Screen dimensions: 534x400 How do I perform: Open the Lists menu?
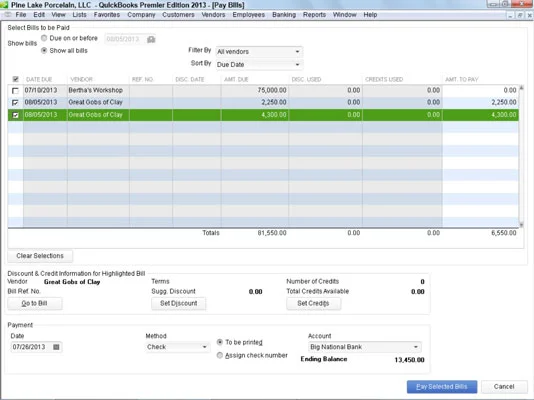79,15
